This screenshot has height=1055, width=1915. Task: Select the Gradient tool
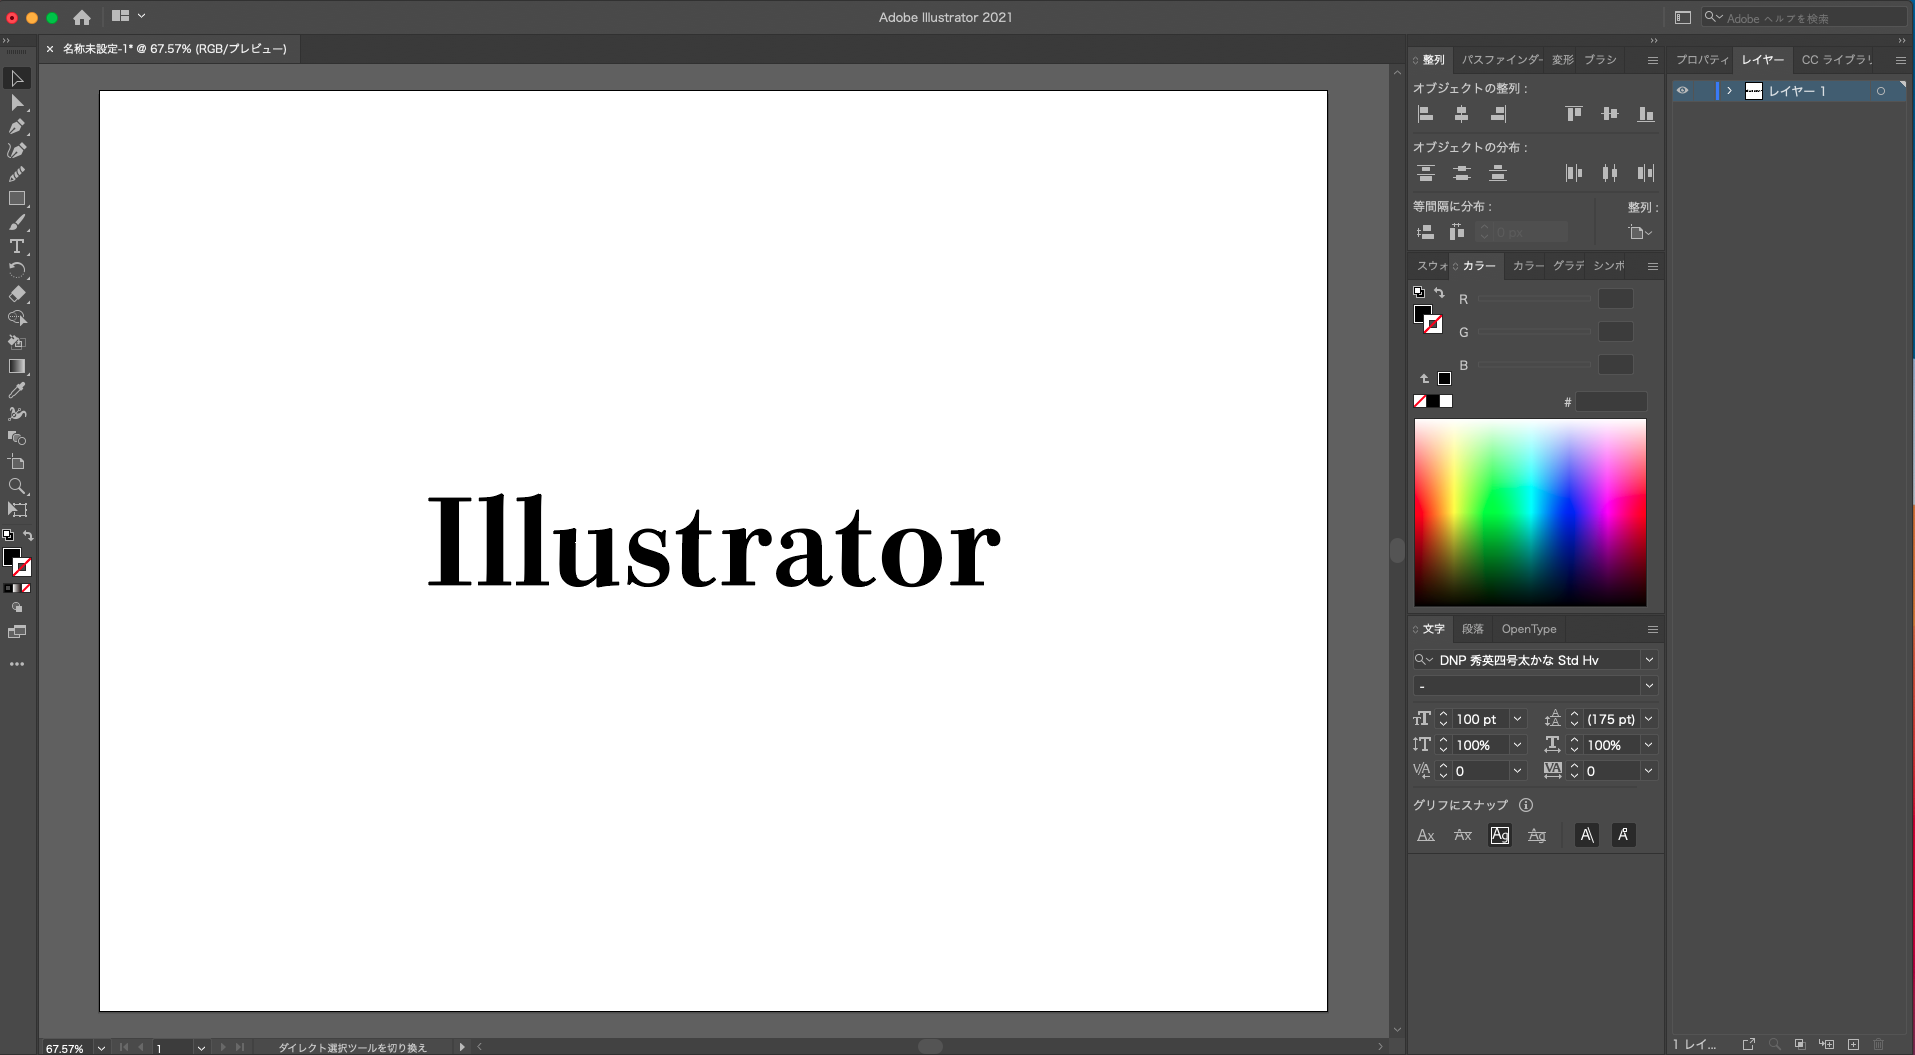pyautogui.click(x=17, y=367)
